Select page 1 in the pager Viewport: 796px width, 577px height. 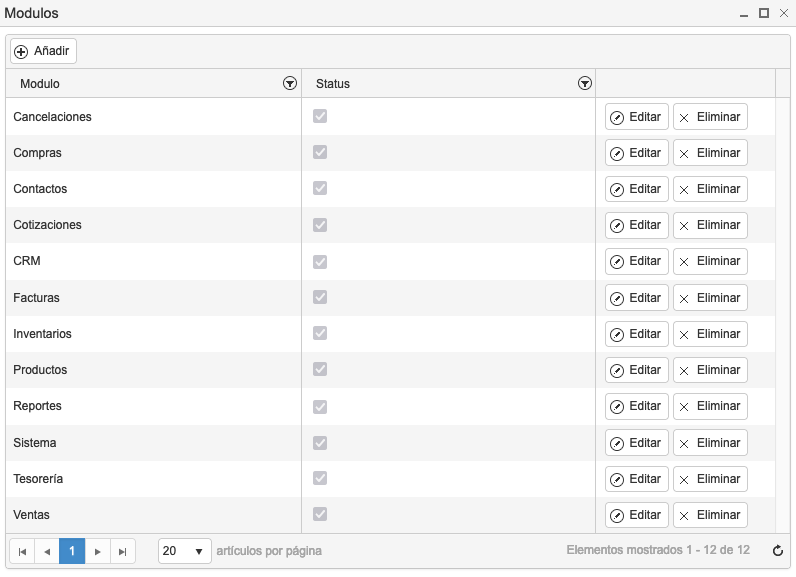point(72,551)
